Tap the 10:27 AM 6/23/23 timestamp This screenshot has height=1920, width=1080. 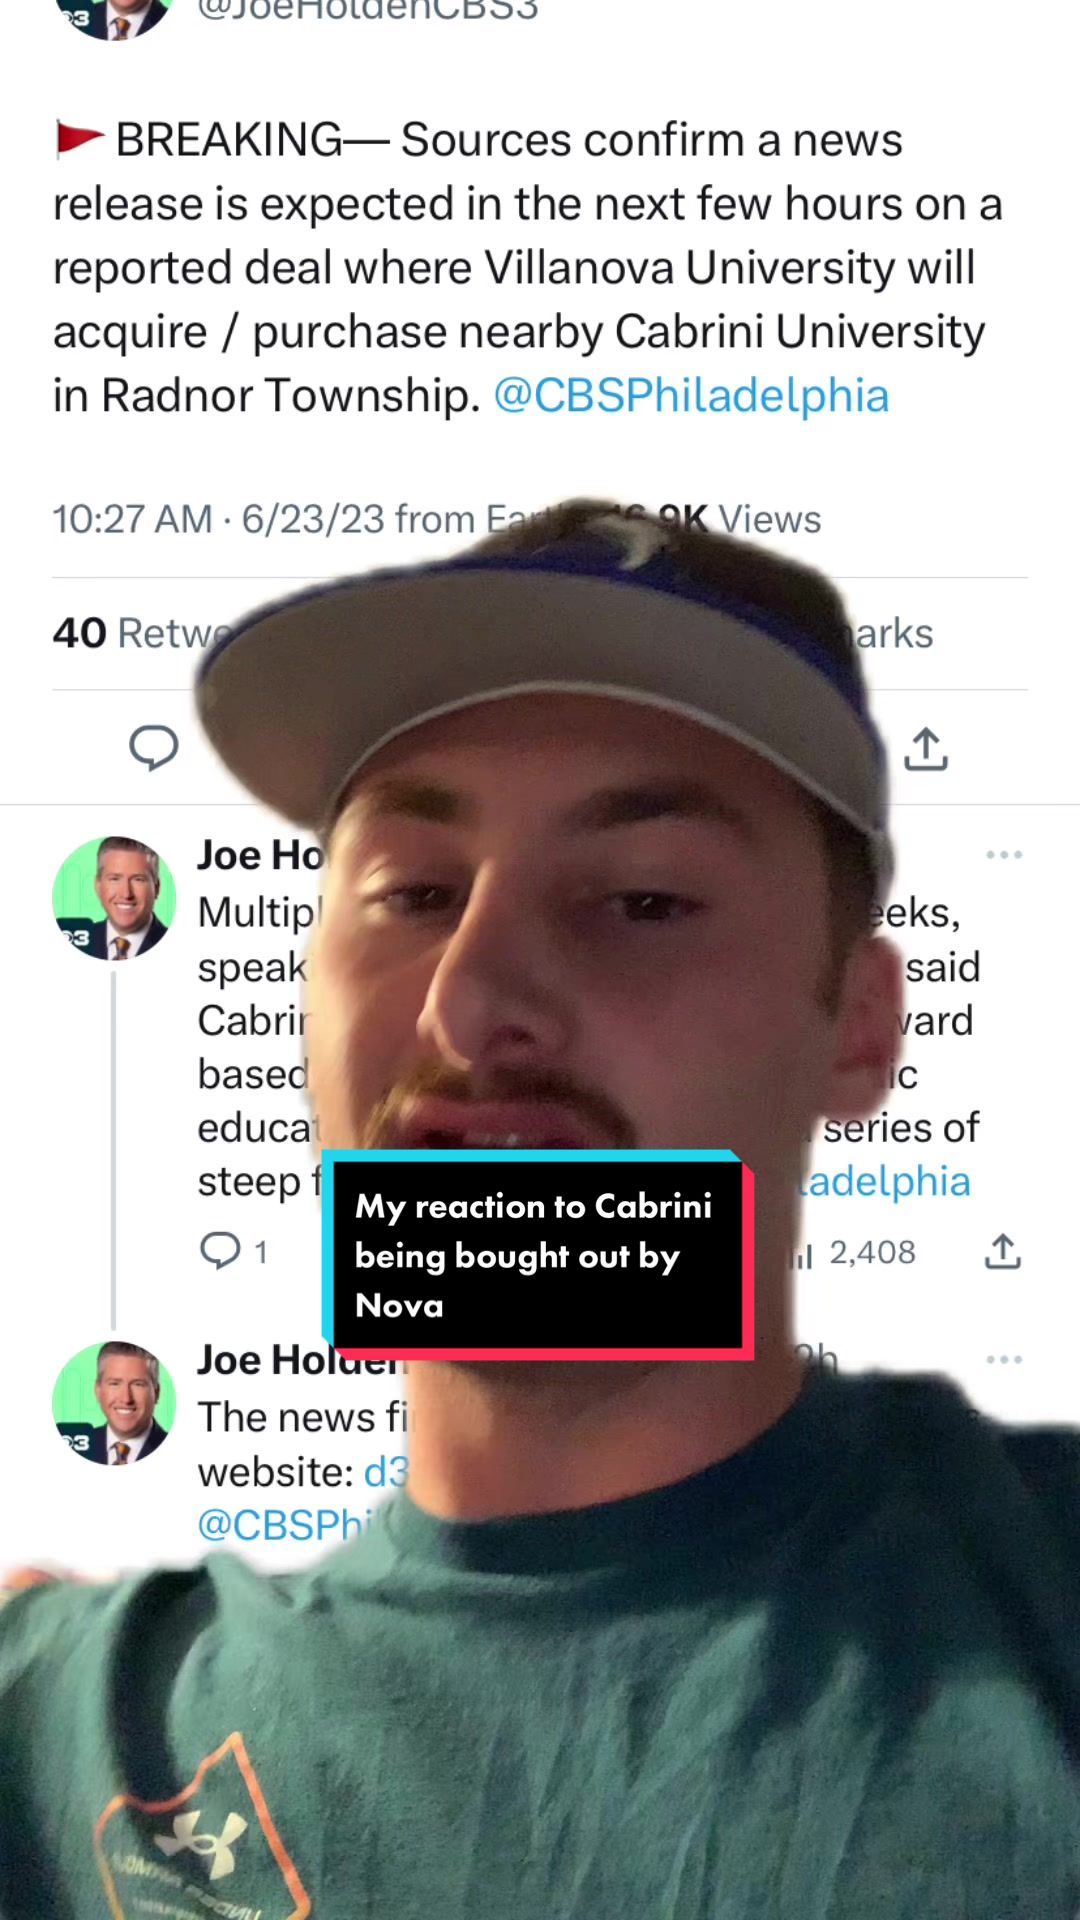click(x=218, y=519)
